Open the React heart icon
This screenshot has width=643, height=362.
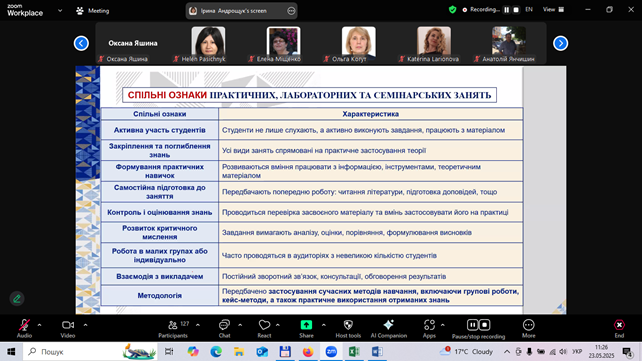pyautogui.click(x=264, y=329)
